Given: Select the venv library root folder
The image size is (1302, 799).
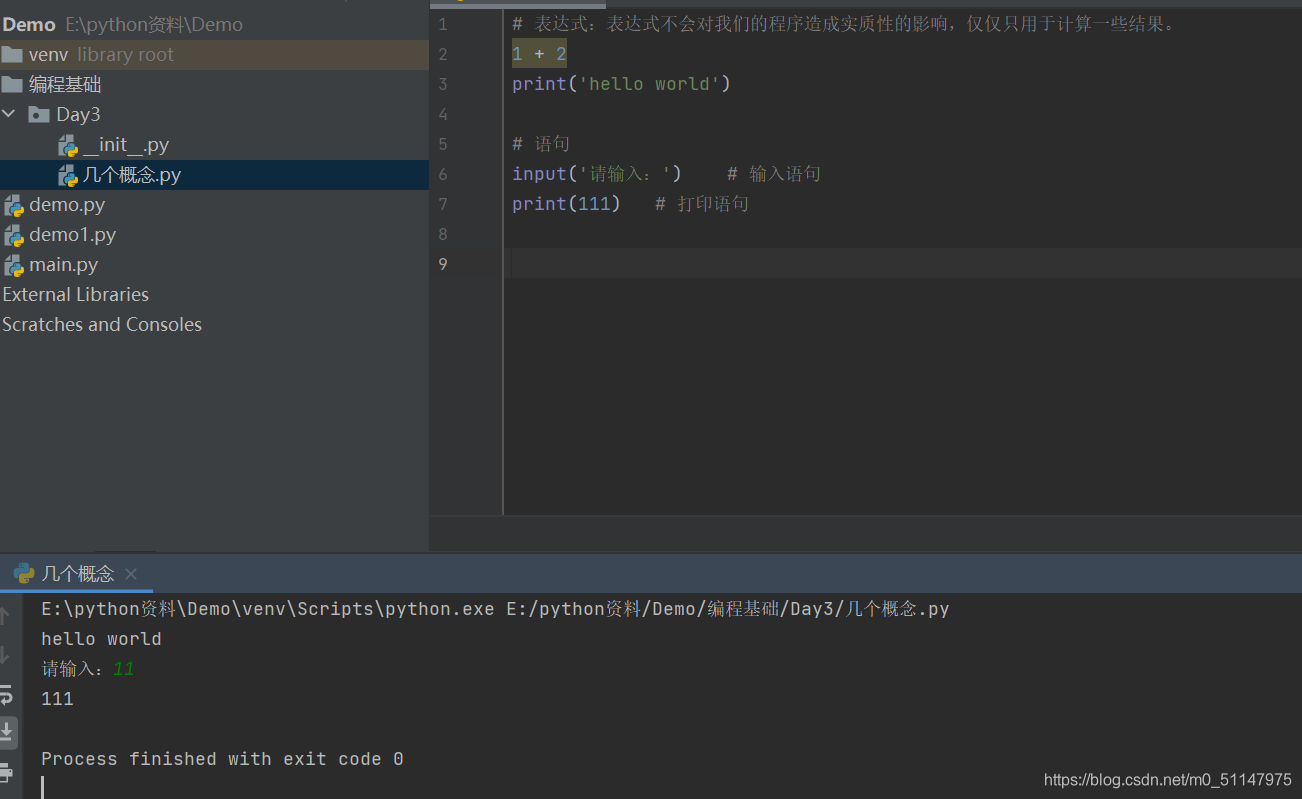Looking at the screenshot, I should [x=214, y=54].
